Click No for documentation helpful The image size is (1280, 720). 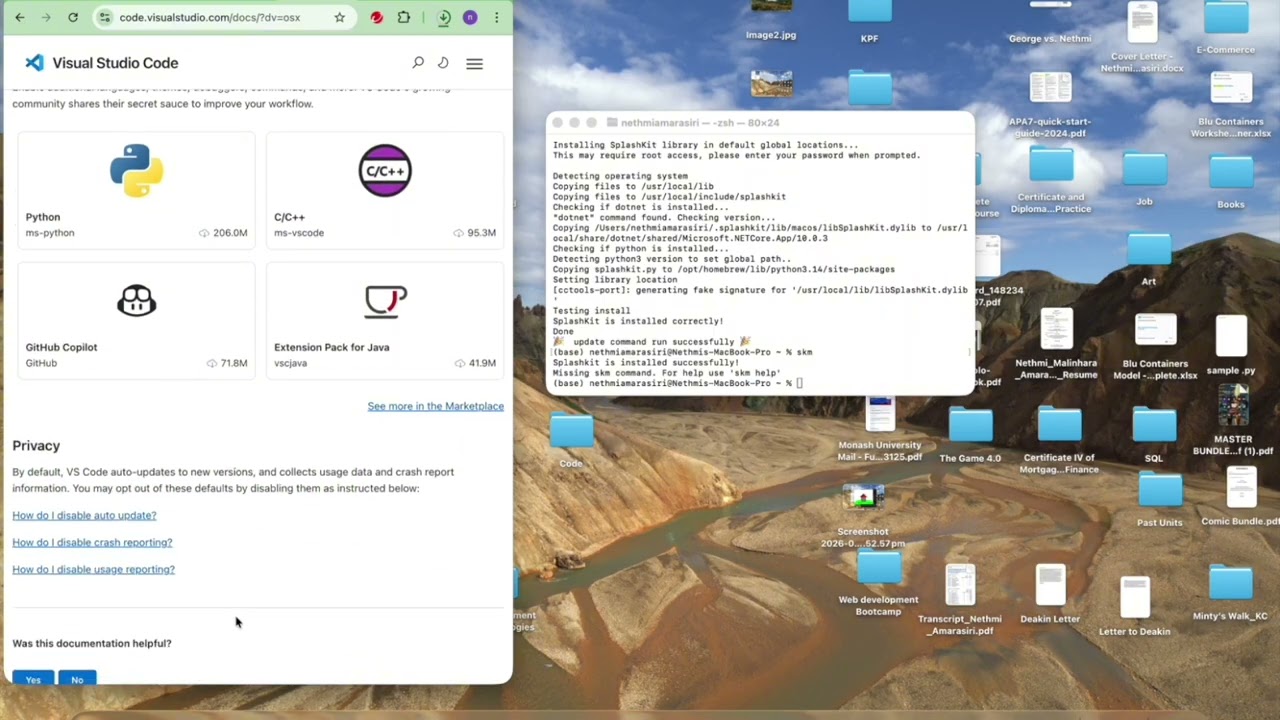point(77,679)
